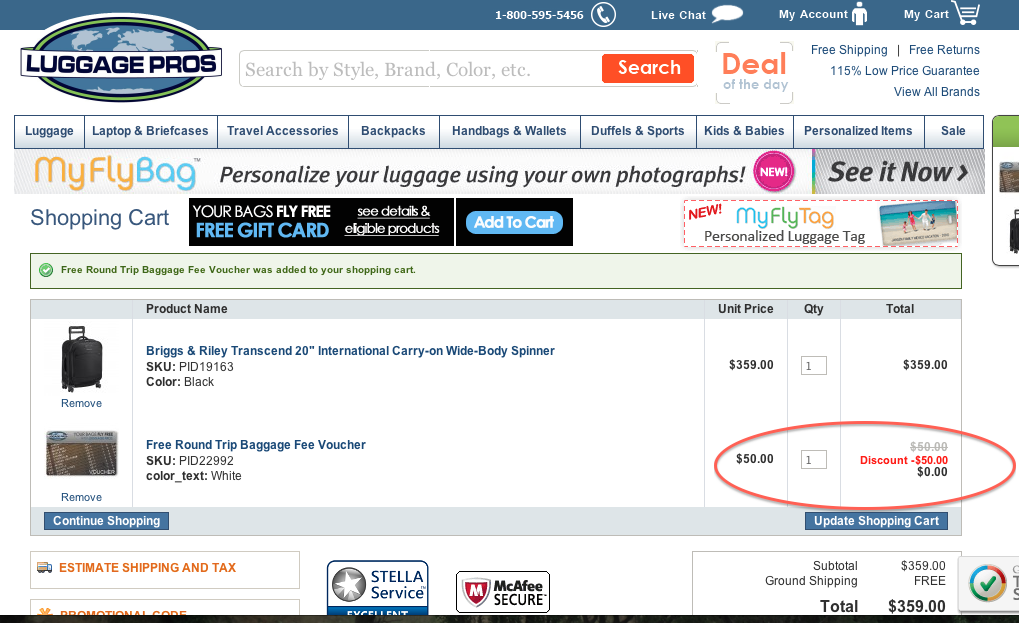Open 115% Low Price Guarantee link
Viewport: 1019px width, 623px height.
click(x=905, y=71)
